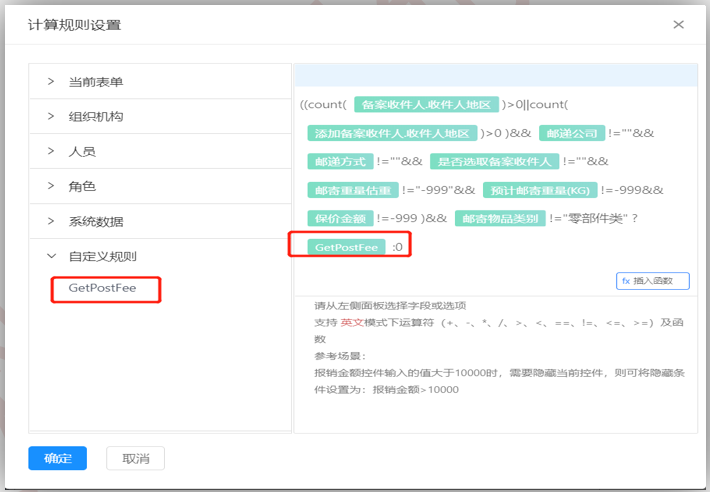Click the 邮寄重量估重 field tag
710x492 pixels.
(351, 189)
